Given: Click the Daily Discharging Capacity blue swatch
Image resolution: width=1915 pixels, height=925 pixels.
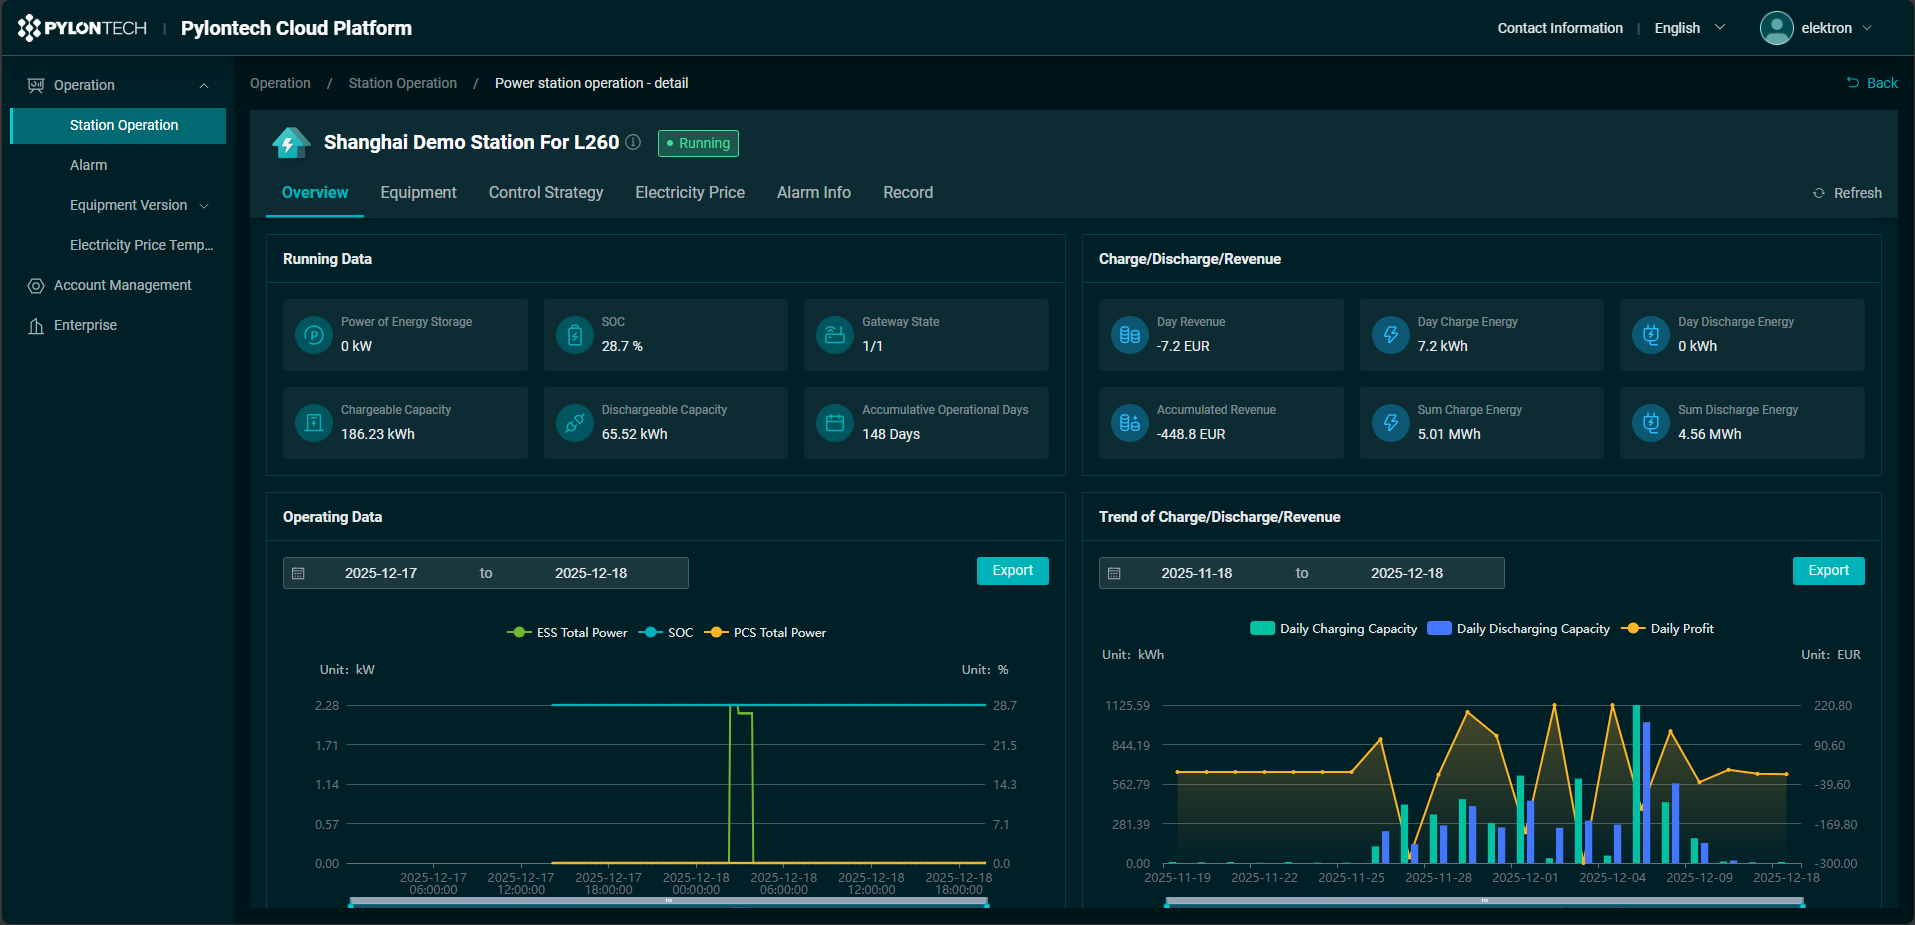Looking at the screenshot, I should (x=1439, y=628).
